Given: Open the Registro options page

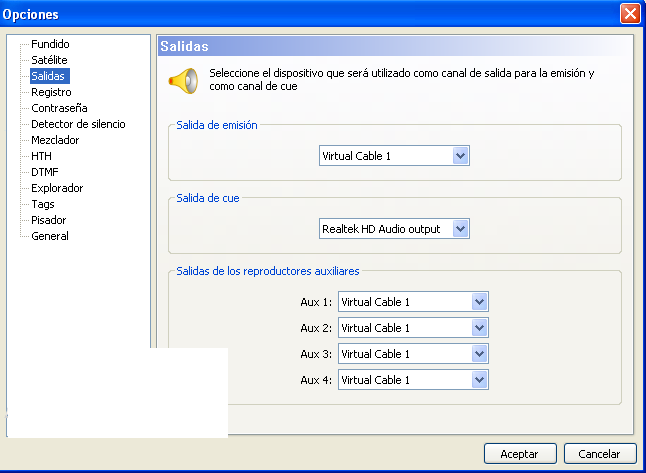Looking at the screenshot, I should (51, 92).
